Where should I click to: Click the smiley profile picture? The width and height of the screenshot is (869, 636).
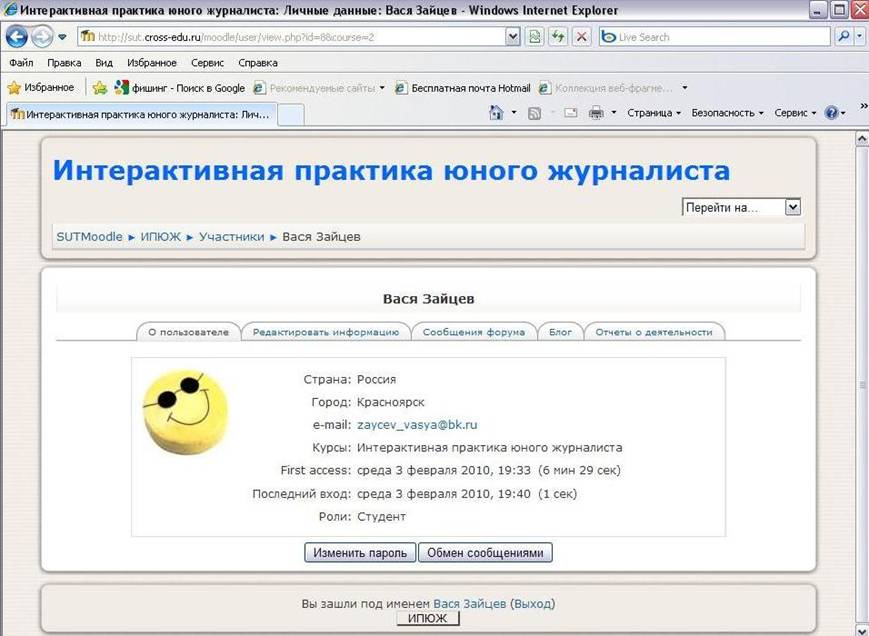[x=186, y=412]
